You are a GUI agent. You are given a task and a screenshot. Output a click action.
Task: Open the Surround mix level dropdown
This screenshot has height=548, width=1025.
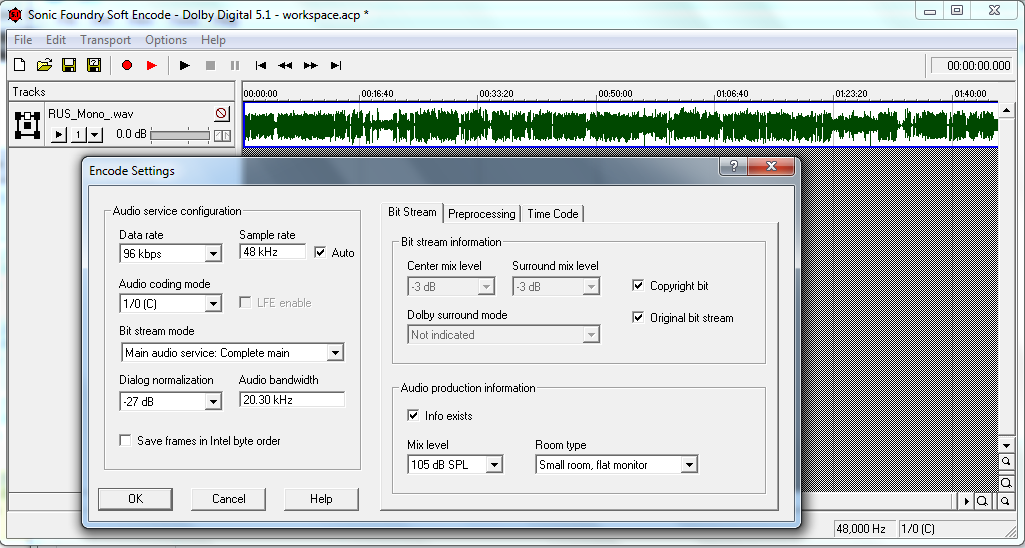pyautogui.click(x=591, y=286)
